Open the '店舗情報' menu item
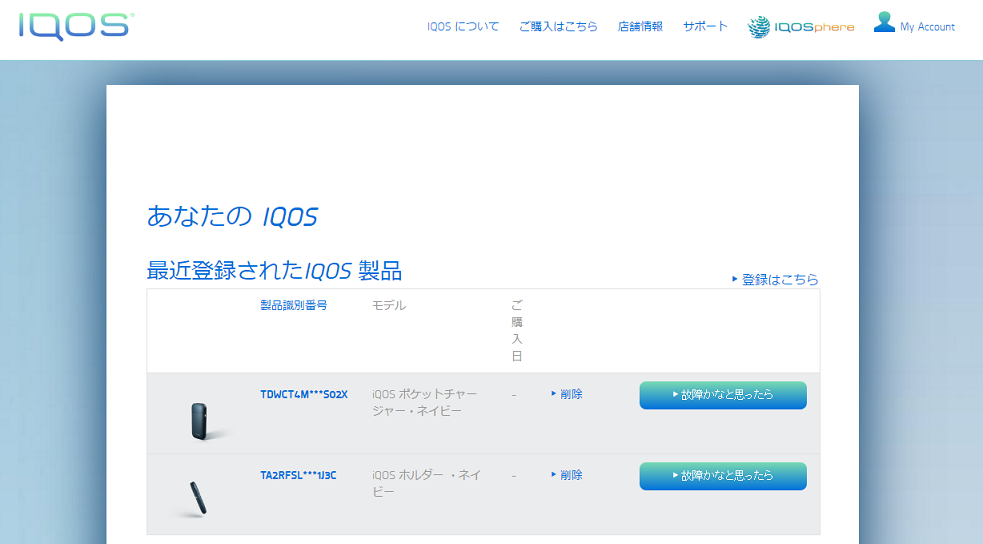The height and width of the screenshot is (544, 983). [x=640, y=26]
